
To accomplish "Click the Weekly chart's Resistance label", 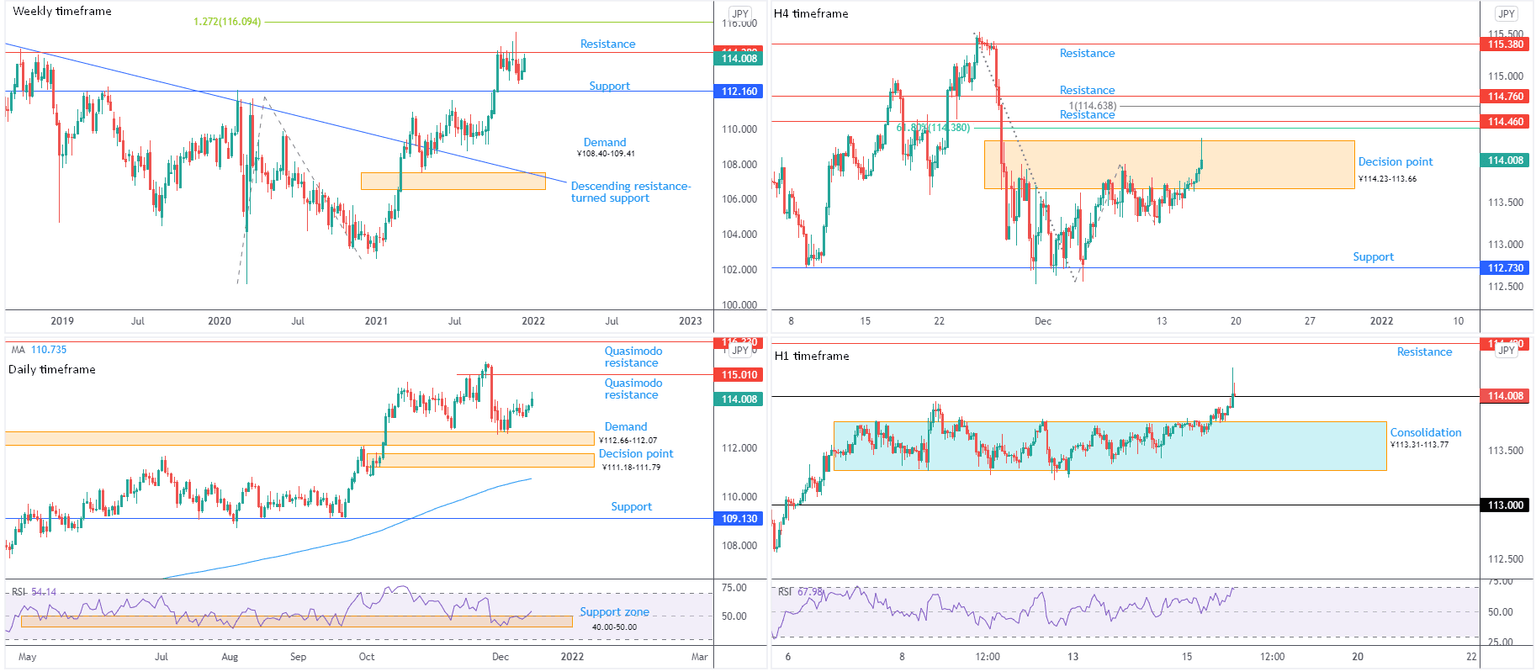I will [608, 44].
